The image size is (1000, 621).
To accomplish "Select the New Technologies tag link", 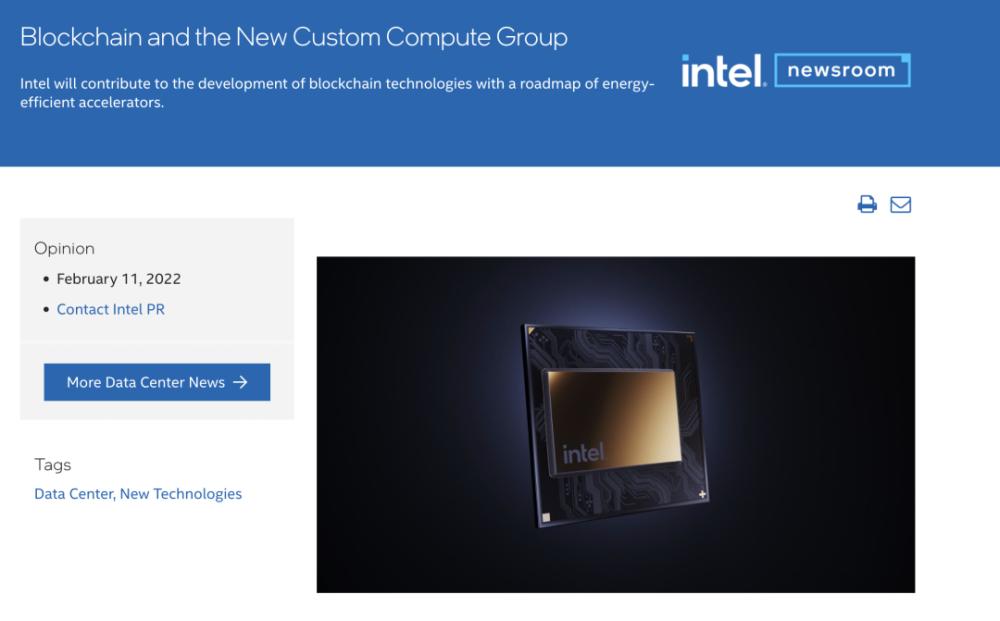I will [x=180, y=494].
